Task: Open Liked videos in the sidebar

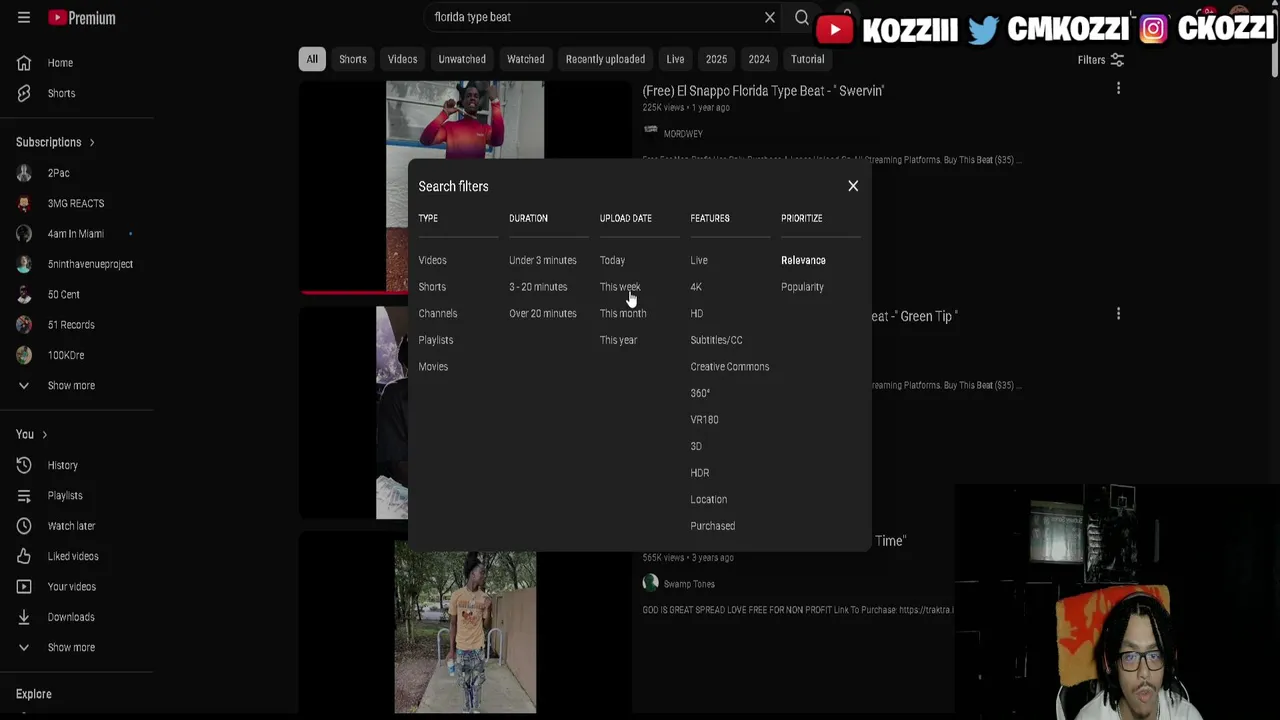Action: tap(73, 556)
